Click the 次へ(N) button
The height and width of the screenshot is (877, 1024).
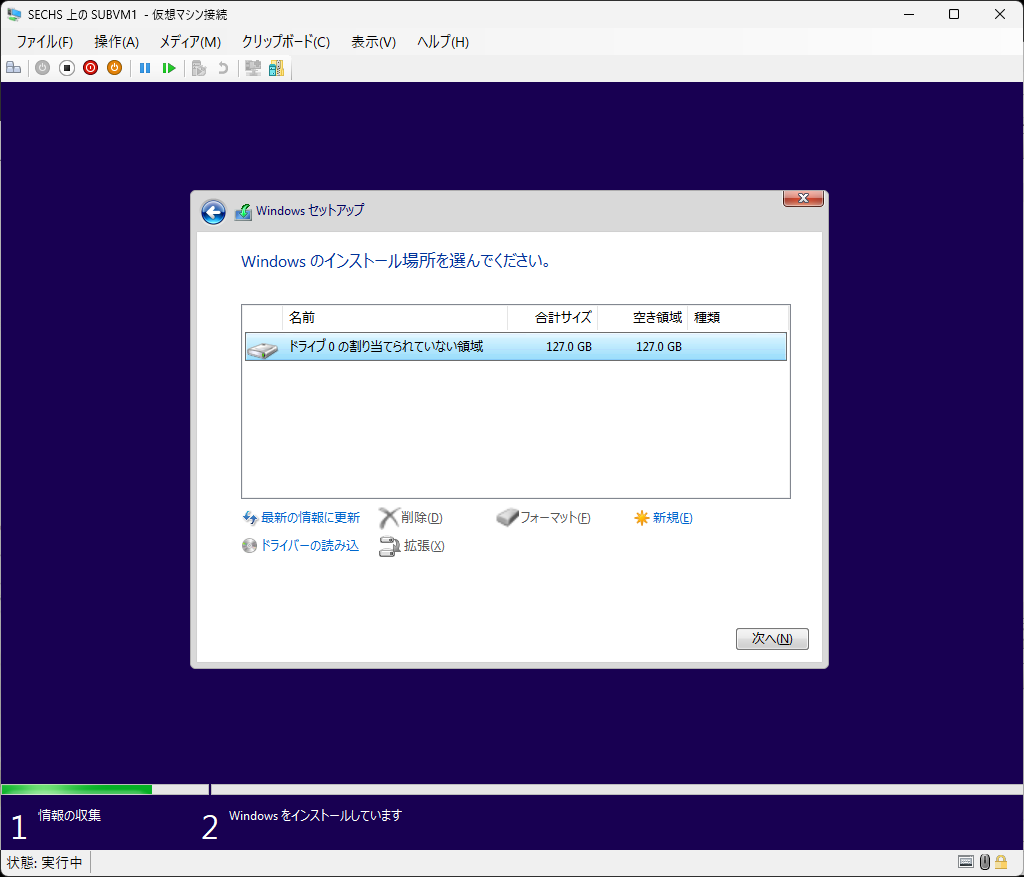click(x=772, y=639)
